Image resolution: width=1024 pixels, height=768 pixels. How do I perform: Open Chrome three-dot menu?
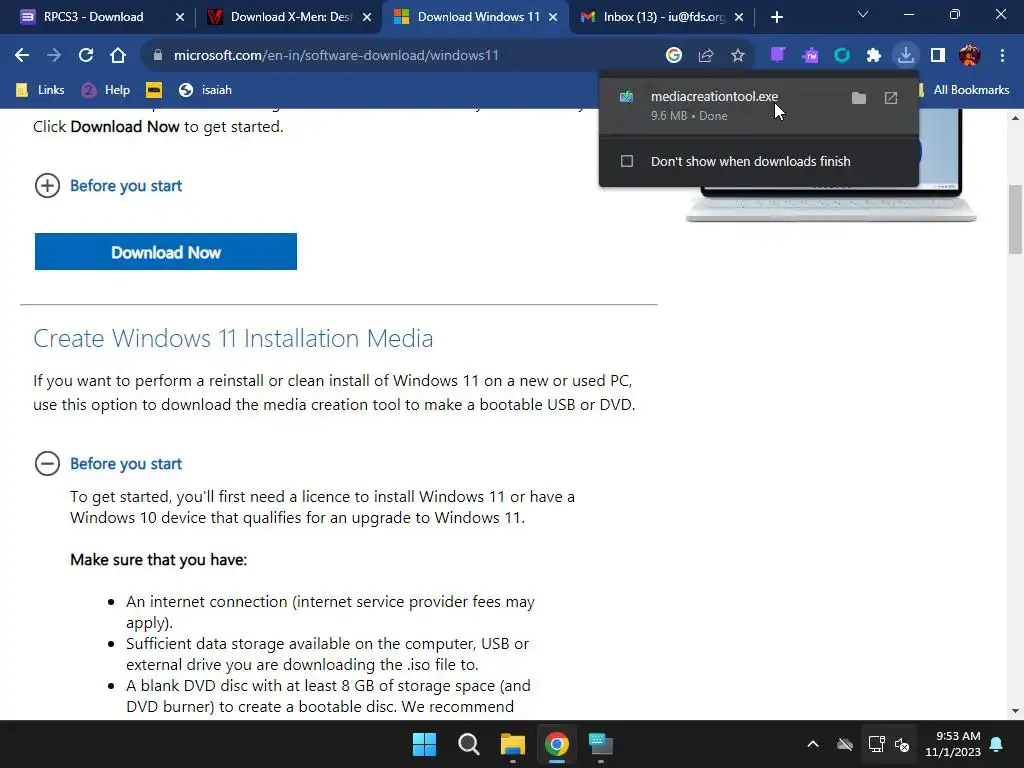tap(1002, 56)
